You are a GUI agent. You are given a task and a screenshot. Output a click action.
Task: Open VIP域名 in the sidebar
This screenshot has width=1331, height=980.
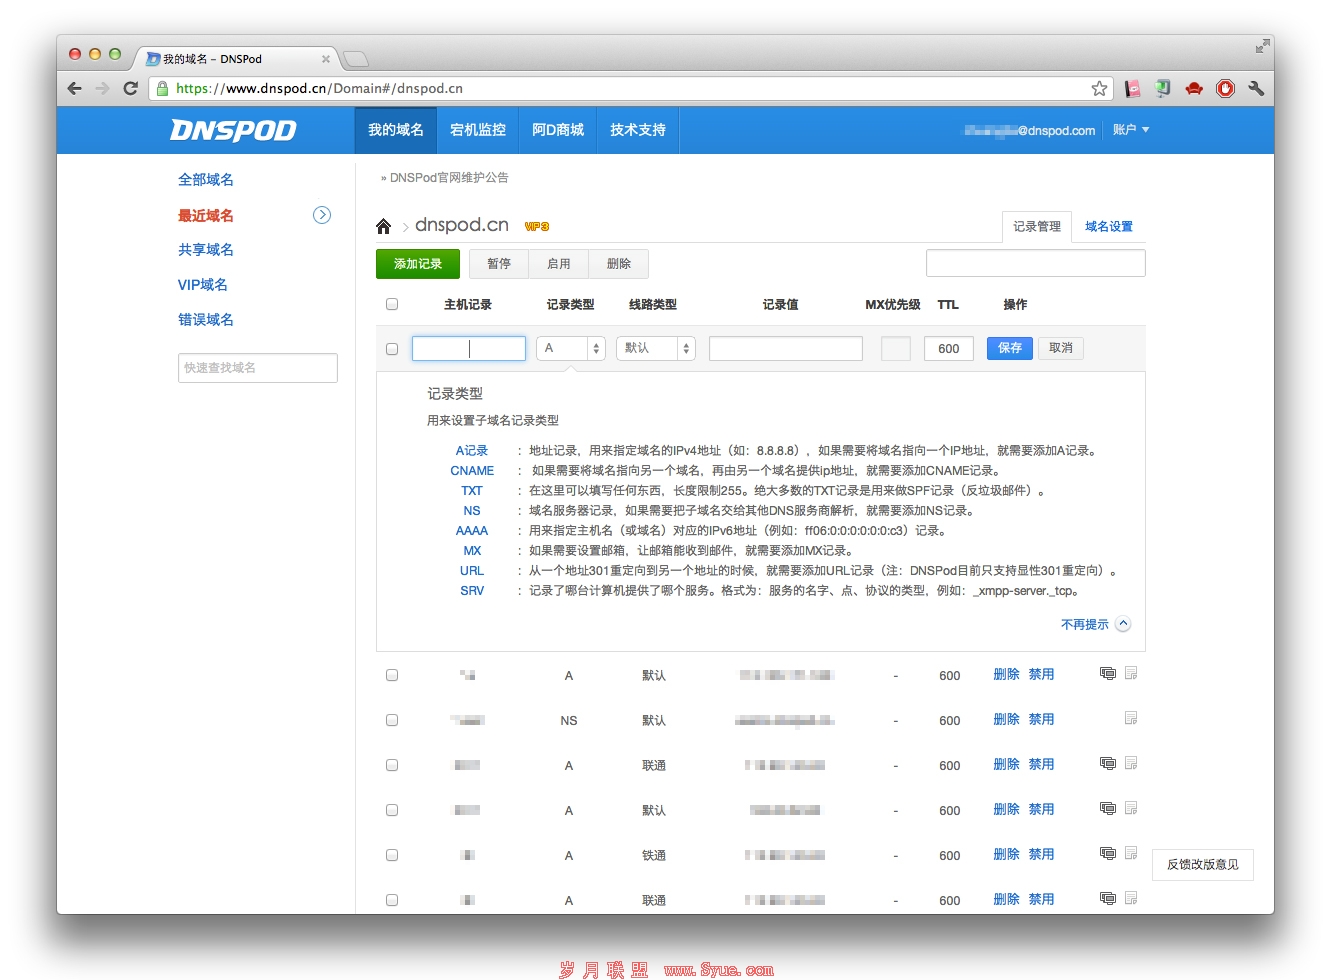coord(203,285)
